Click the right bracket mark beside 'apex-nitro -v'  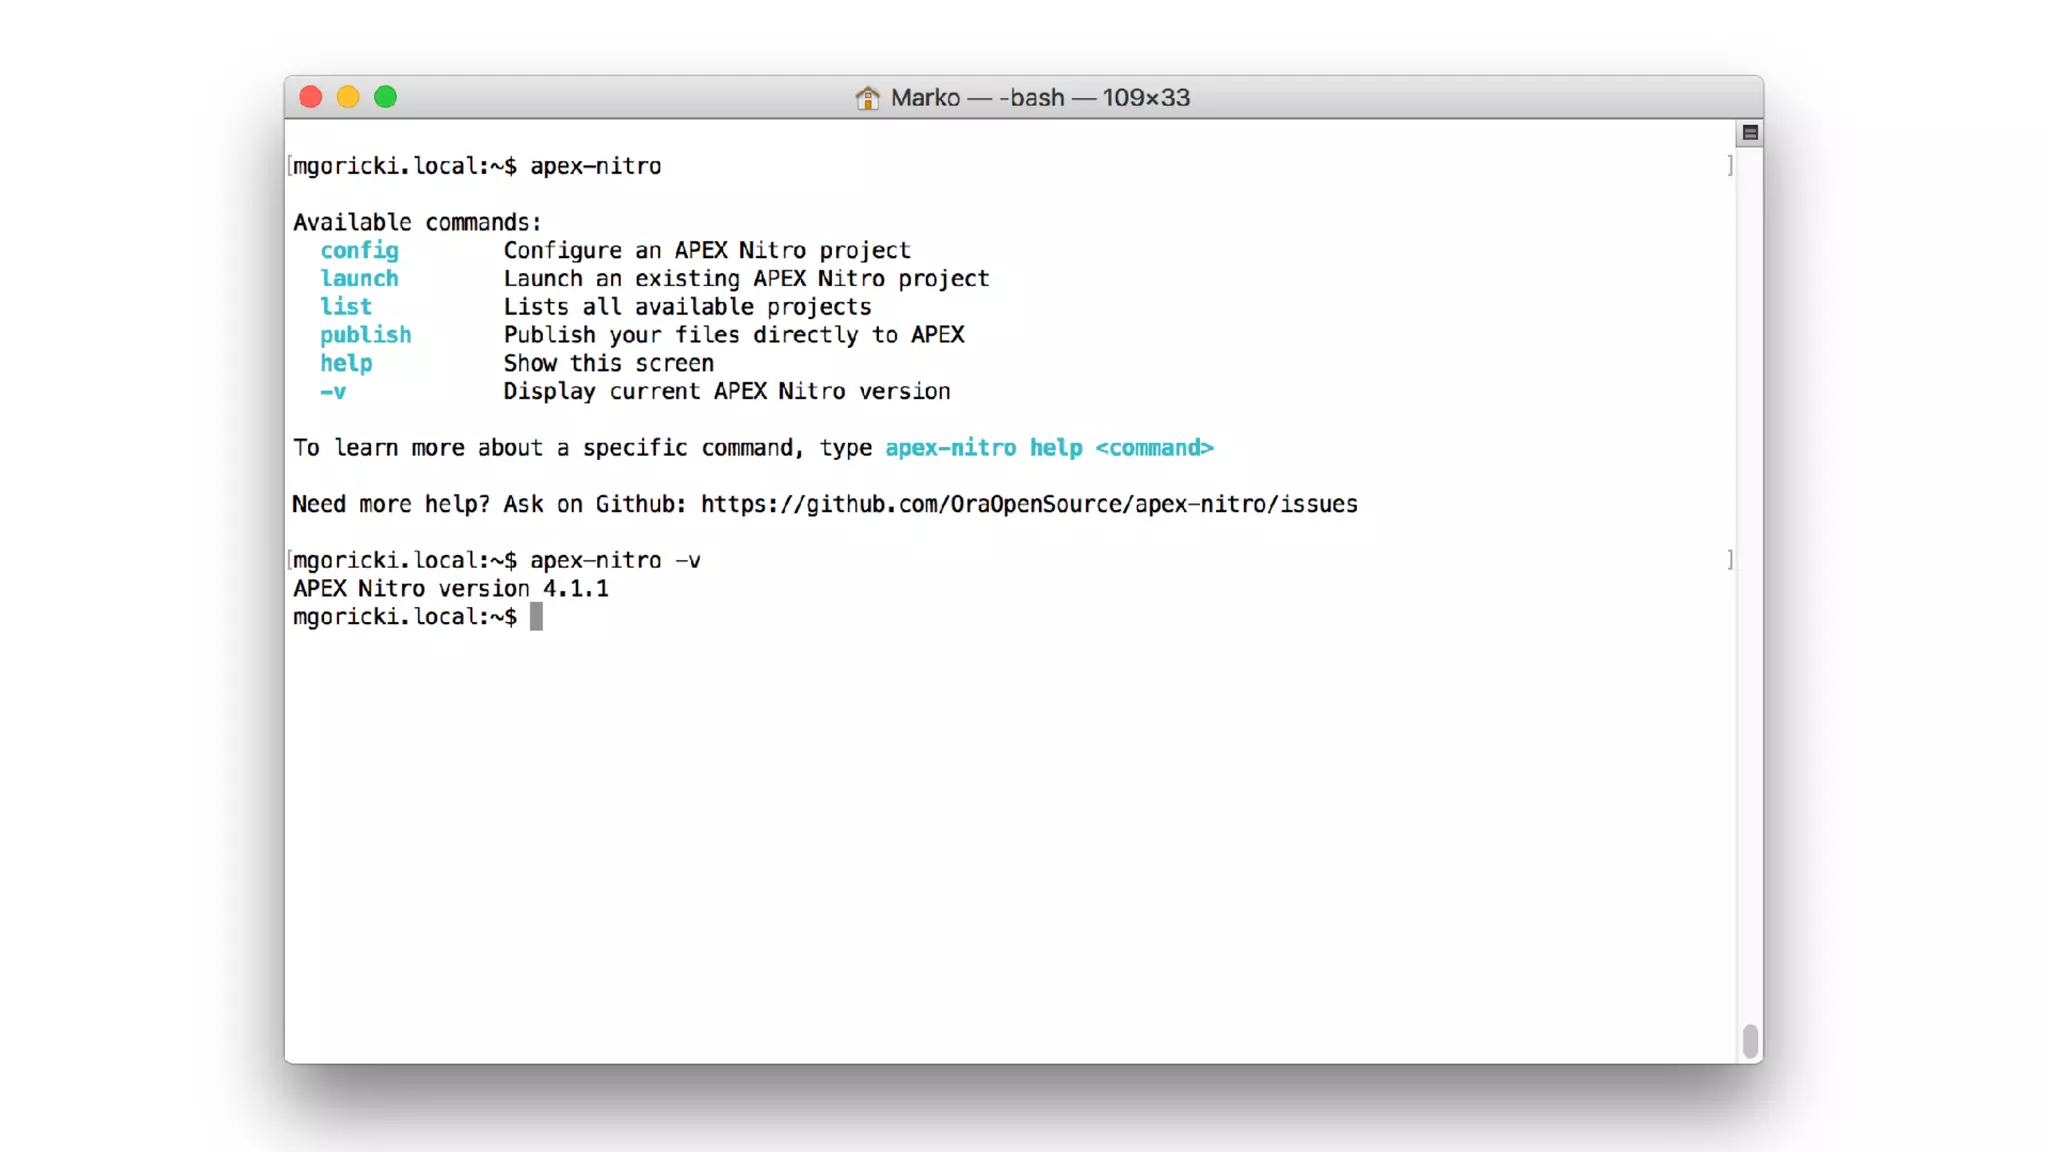click(x=1730, y=560)
